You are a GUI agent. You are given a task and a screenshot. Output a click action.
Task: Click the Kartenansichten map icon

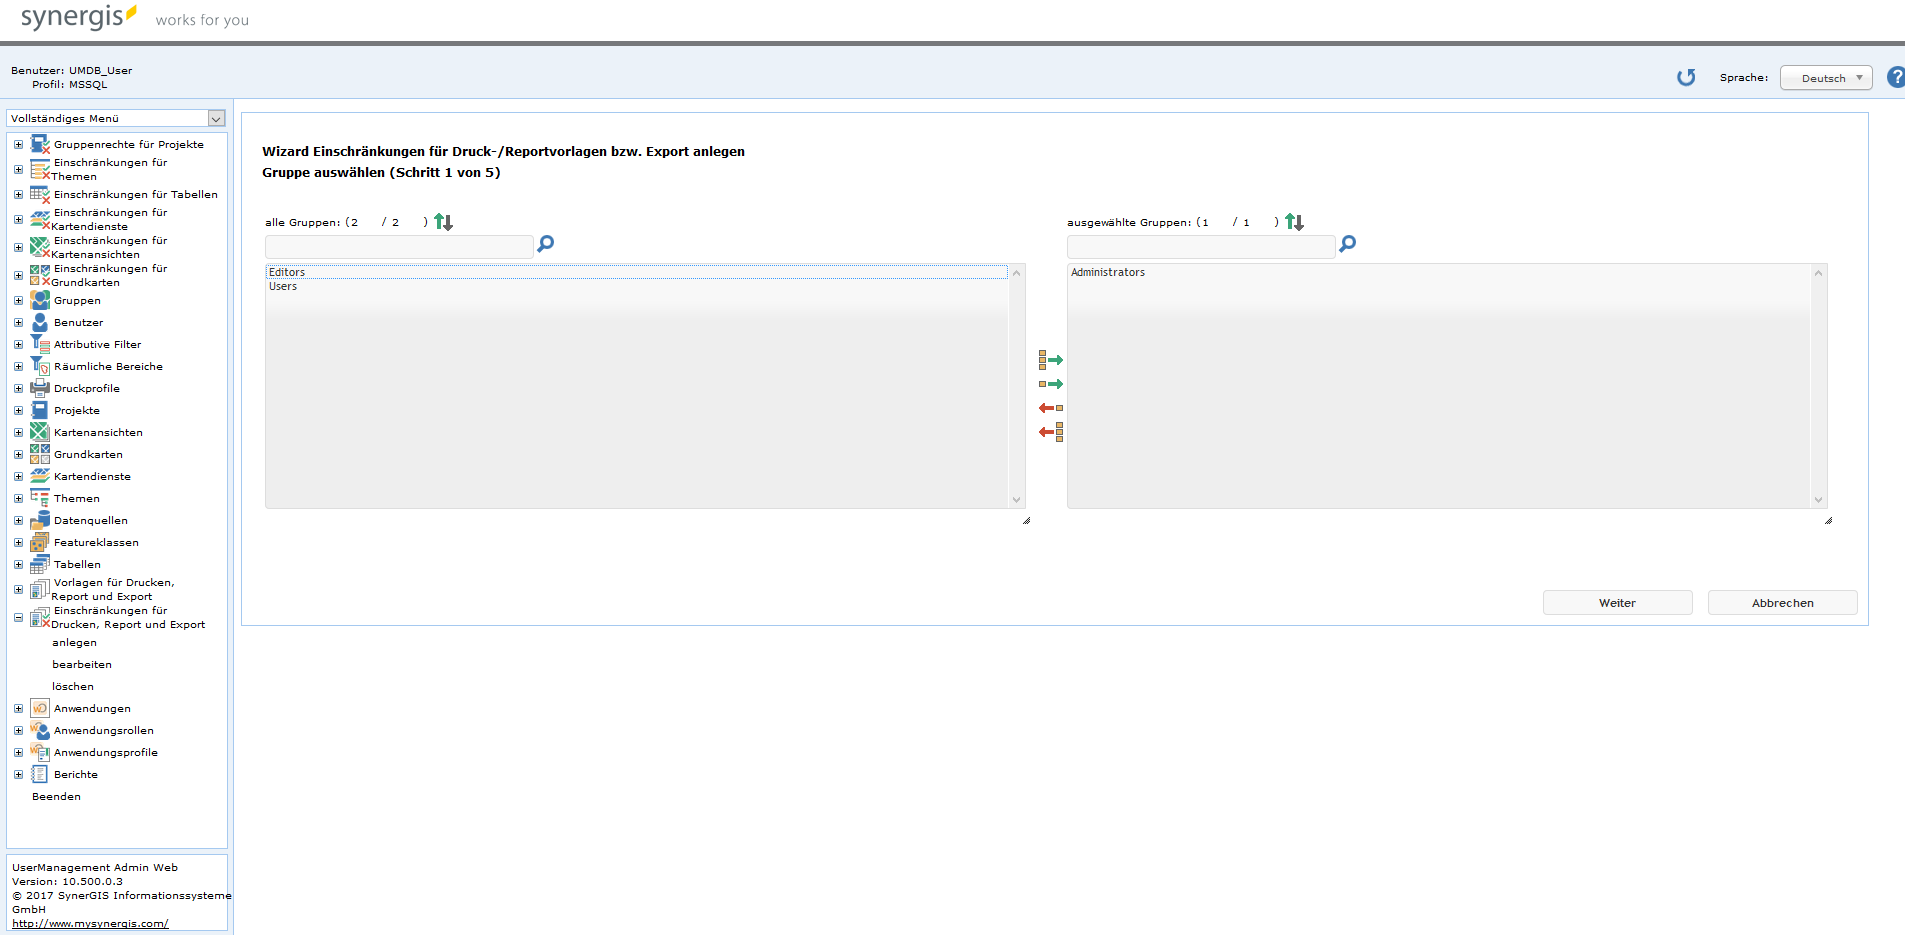pos(40,432)
